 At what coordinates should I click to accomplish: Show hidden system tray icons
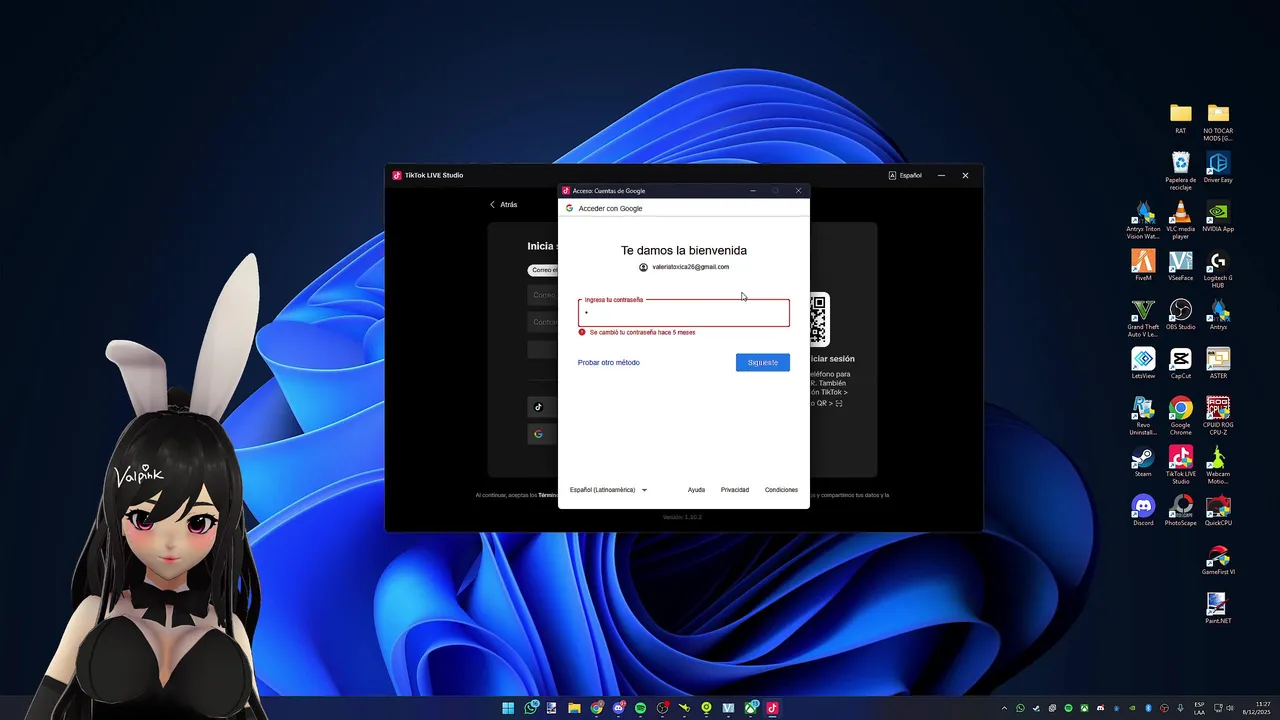(1004, 708)
